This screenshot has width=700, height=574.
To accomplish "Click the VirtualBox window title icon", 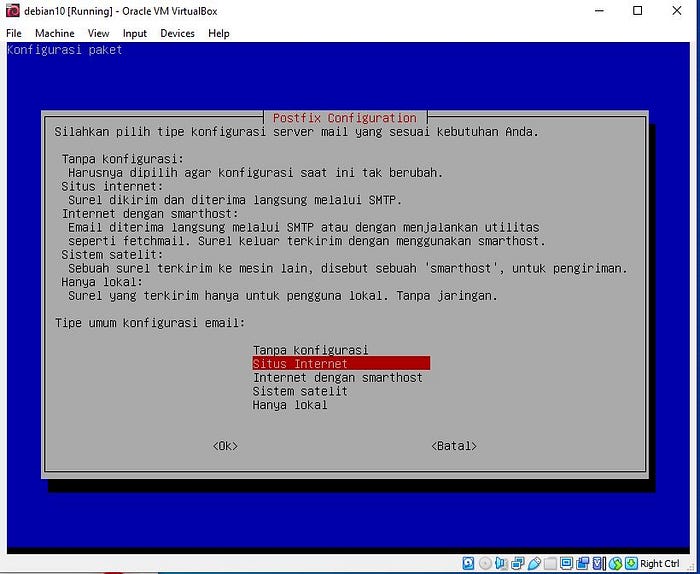I will (x=13, y=11).
